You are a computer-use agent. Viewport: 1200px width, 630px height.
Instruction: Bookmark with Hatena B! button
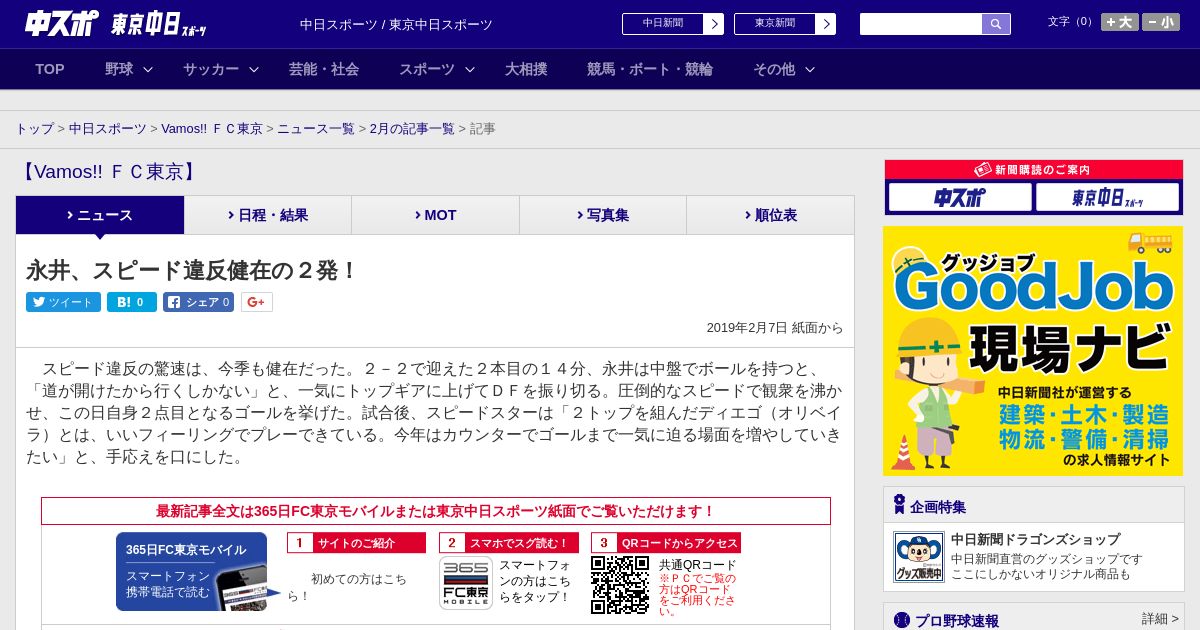(x=132, y=302)
